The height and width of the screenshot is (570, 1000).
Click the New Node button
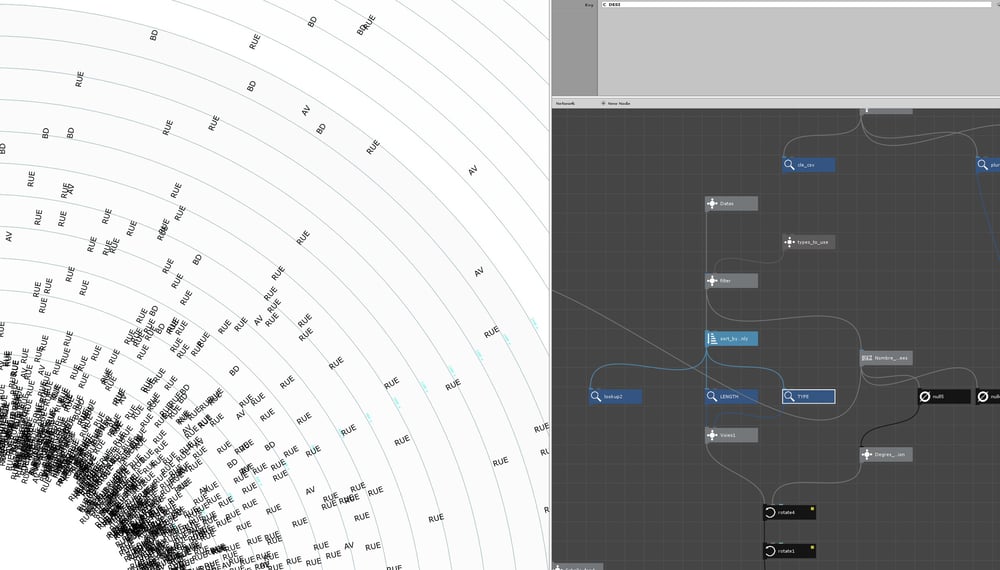coord(615,103)
